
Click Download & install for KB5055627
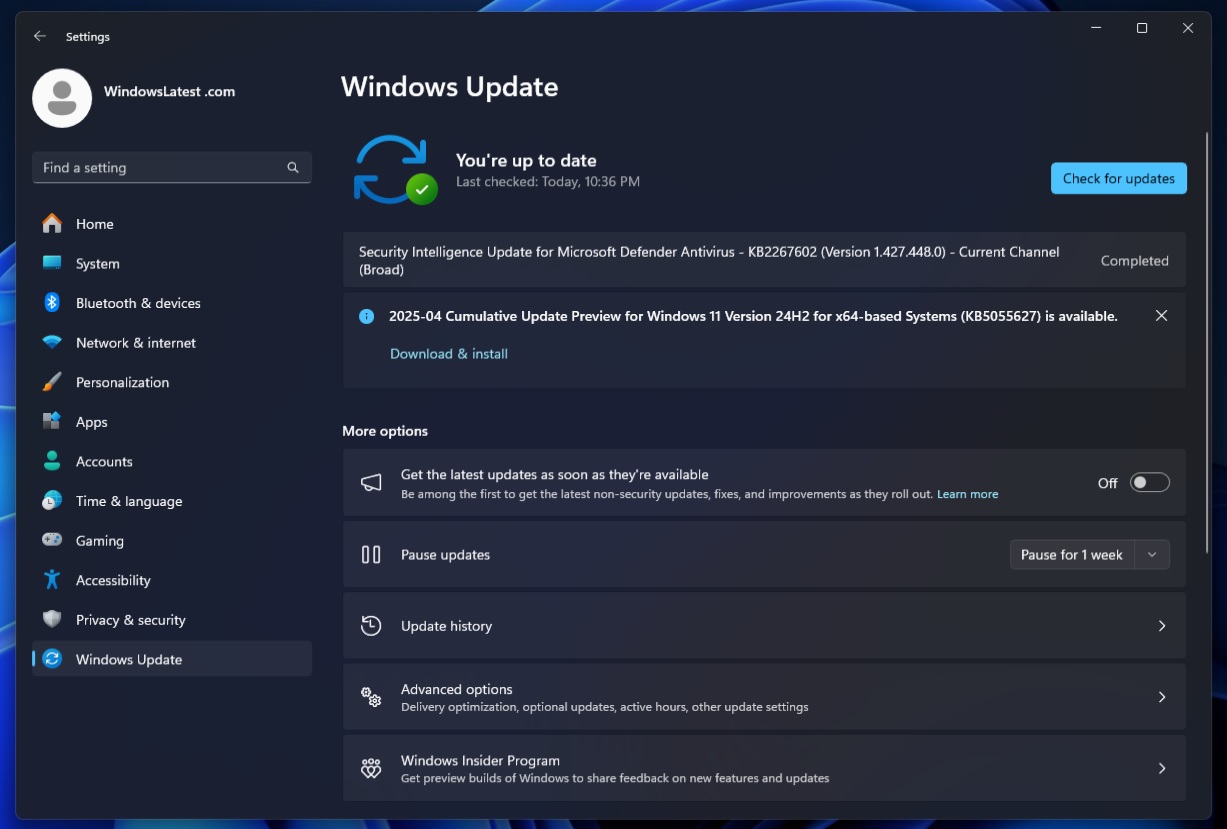tap(448, 353)
